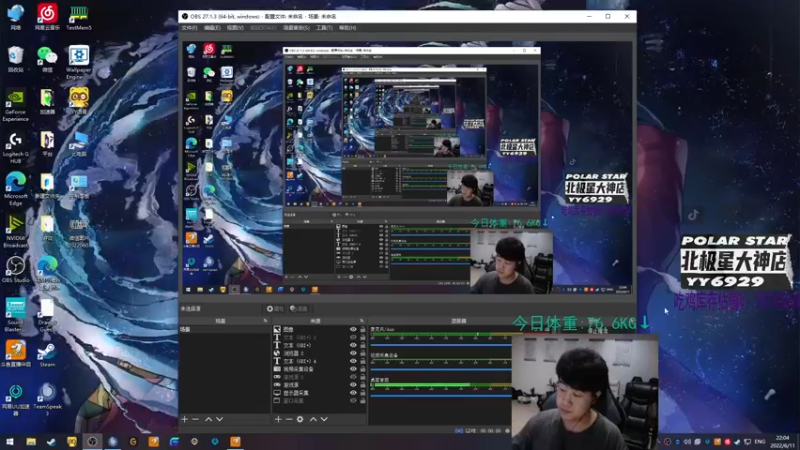Open the TestMem5 desktop shortcut

pos(79,17)
